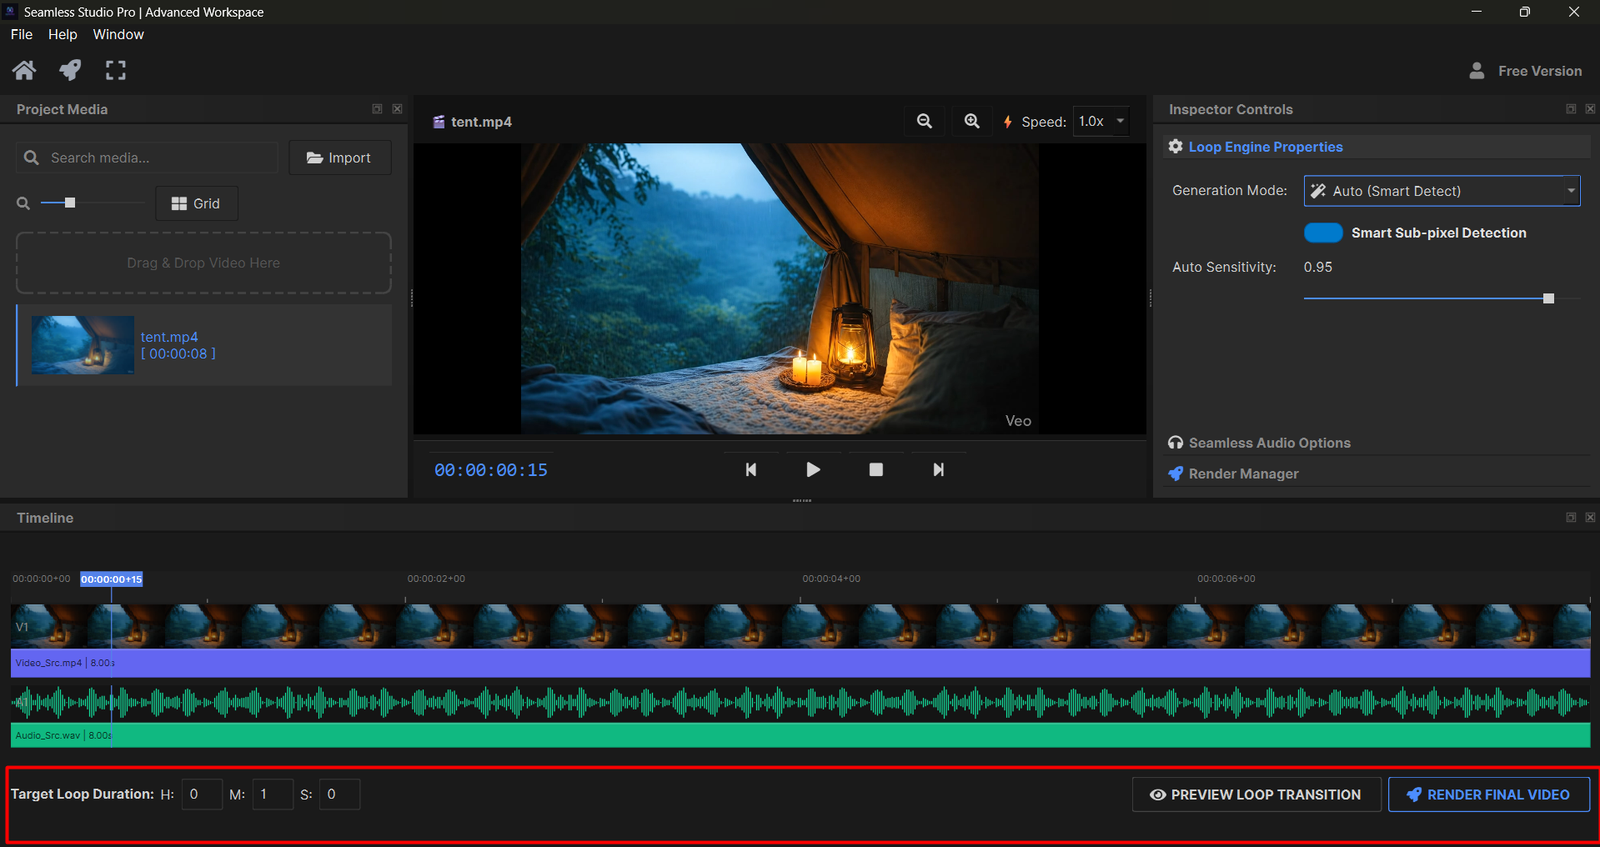Click the lightning speed icon

click(1007, 121)
